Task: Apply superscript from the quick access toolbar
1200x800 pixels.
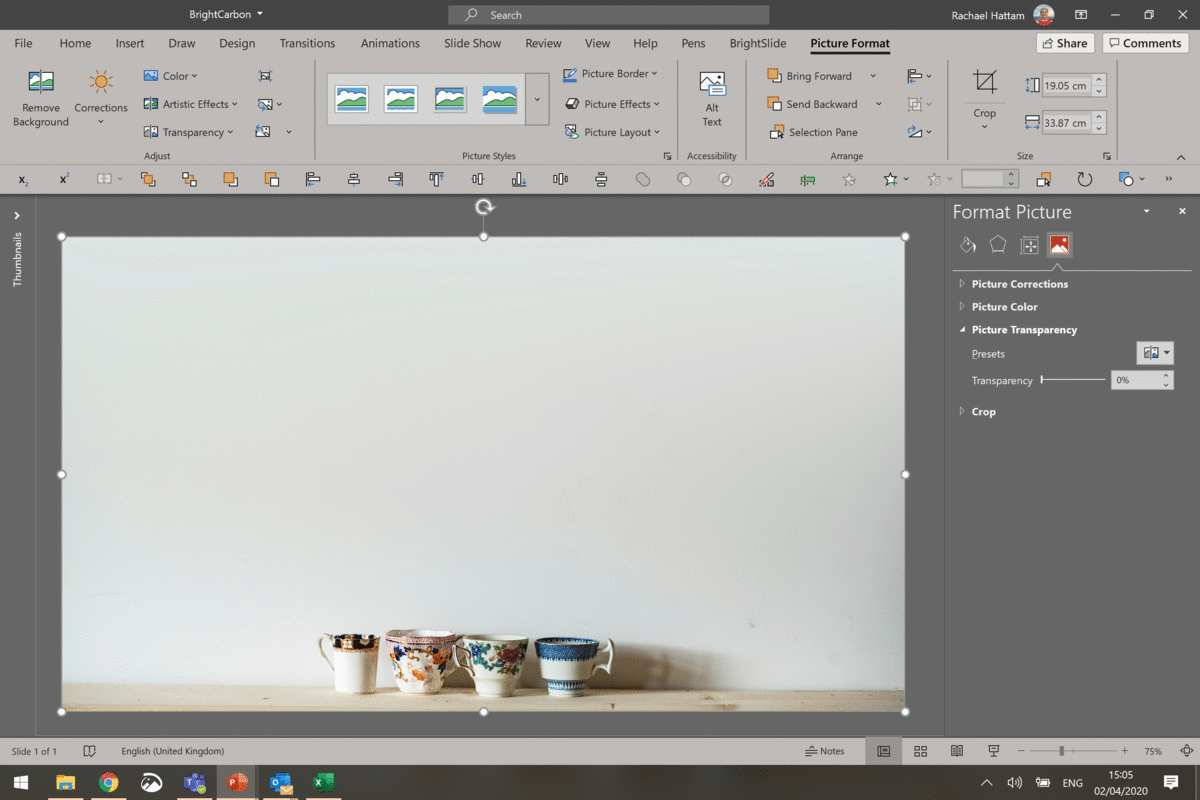Action: point(63,179)
